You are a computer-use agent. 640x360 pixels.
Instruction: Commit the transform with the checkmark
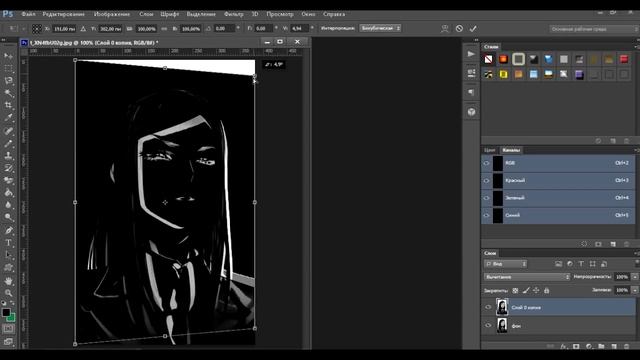(x=473, y=29)
